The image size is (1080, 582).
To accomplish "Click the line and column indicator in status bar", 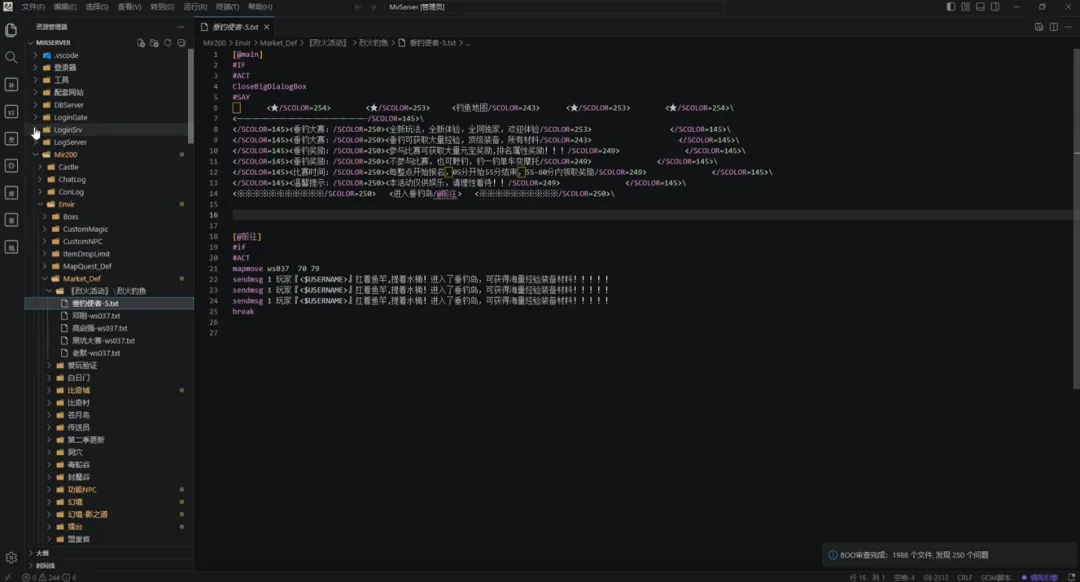I will click(x=867, y=577).
